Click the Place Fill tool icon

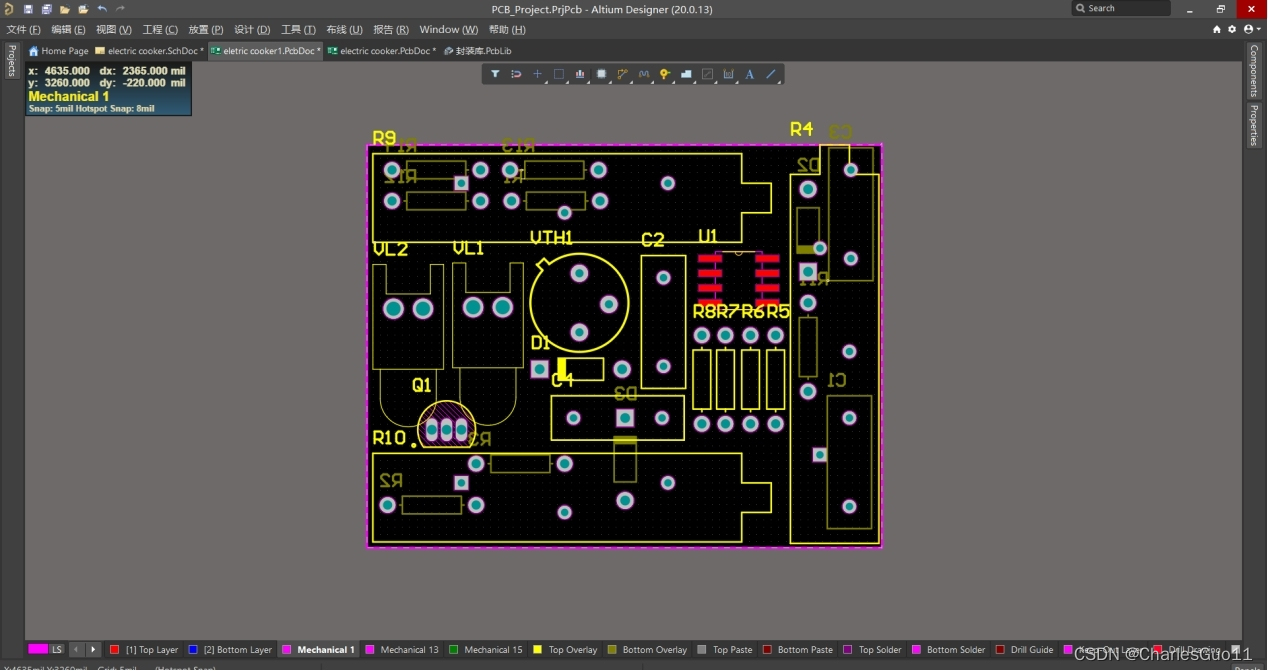707,74
